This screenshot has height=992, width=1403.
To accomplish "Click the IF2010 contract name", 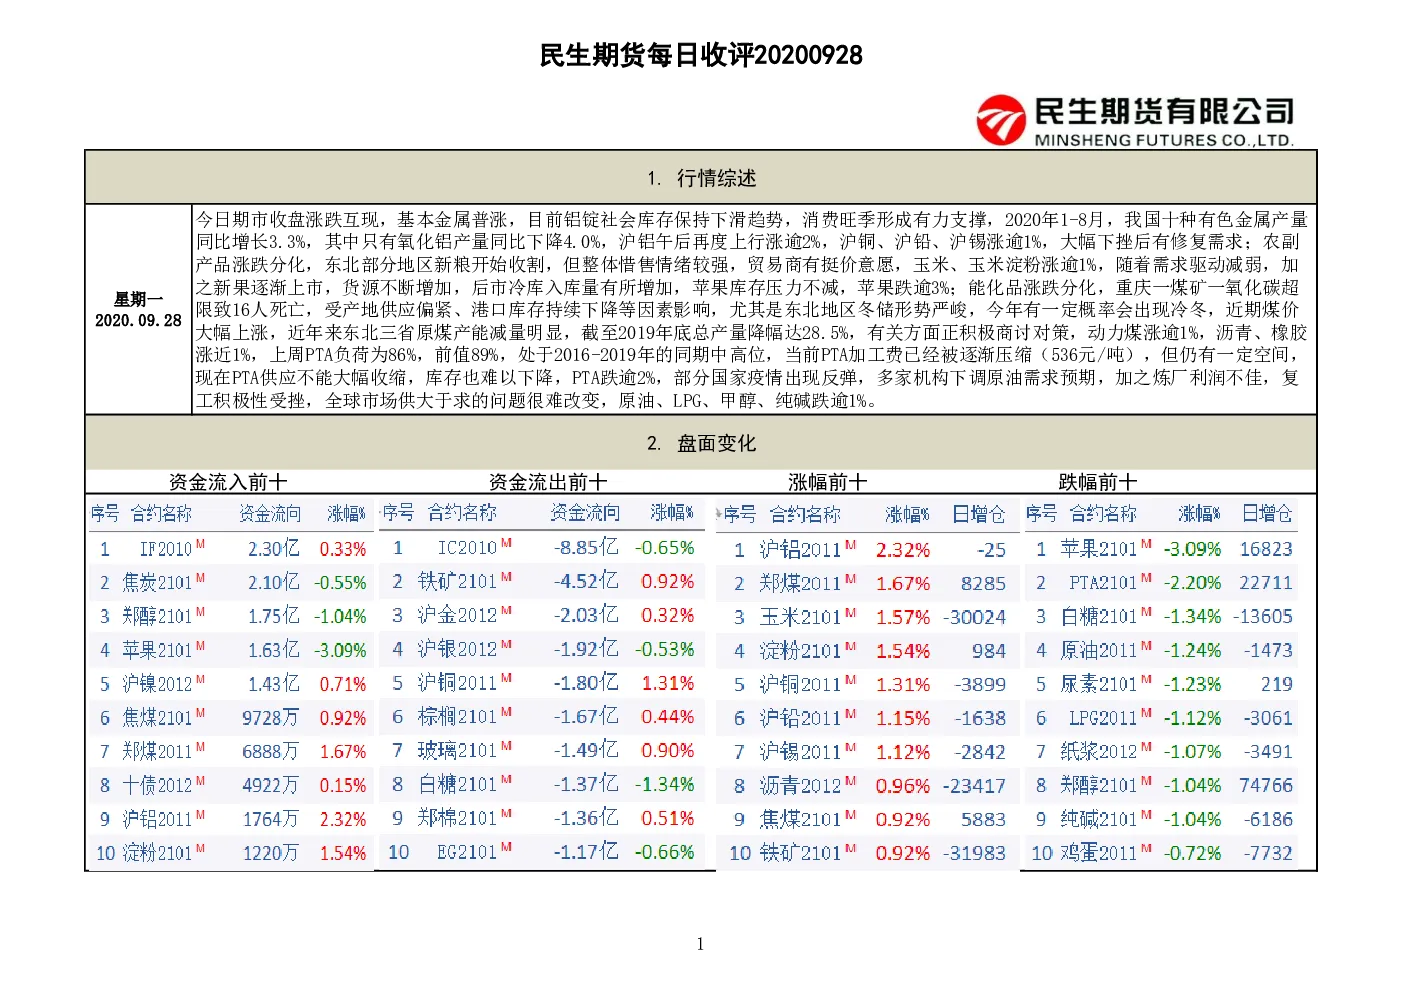I will 166,549.
